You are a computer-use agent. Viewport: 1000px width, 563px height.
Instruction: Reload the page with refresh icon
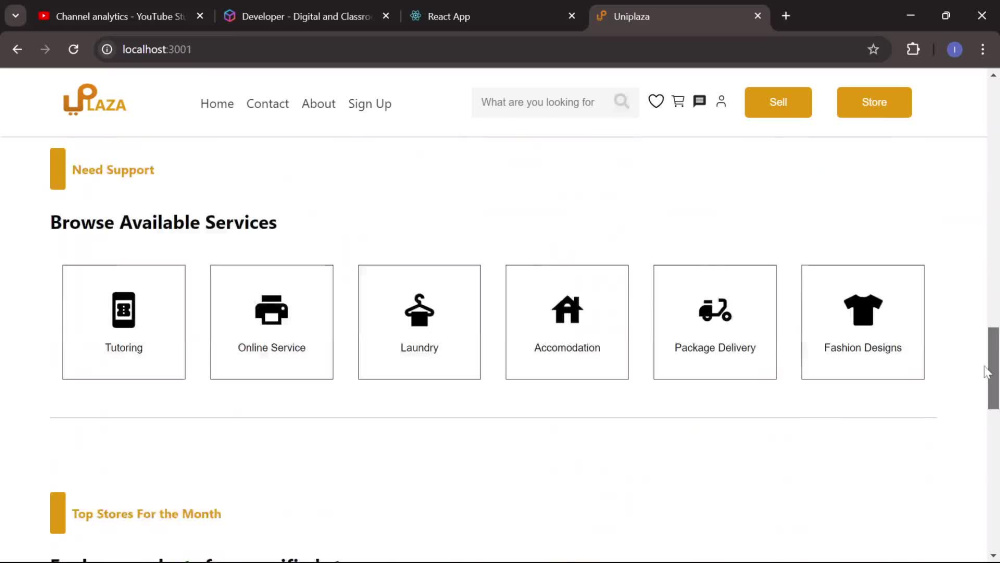point(73,49)
